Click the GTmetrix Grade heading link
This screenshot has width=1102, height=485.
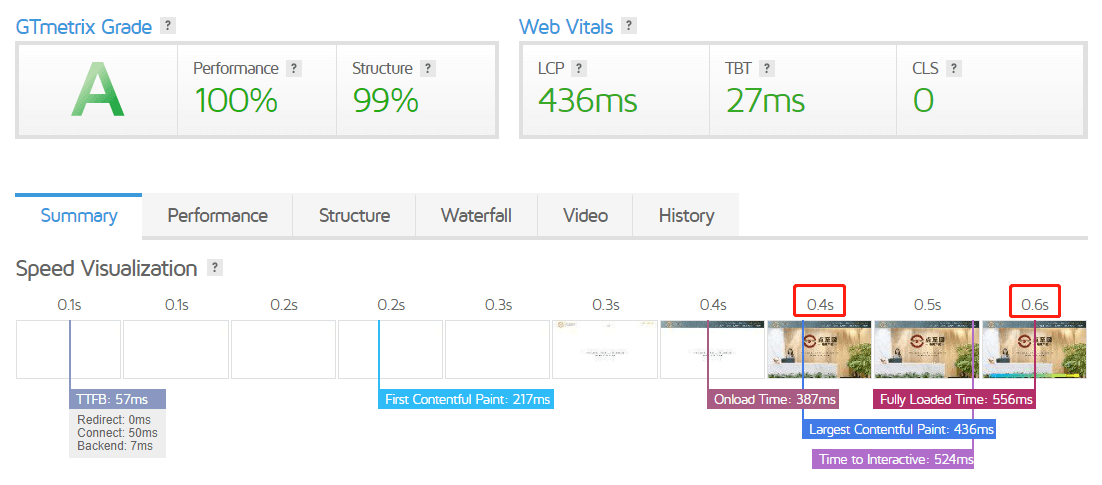84,27
